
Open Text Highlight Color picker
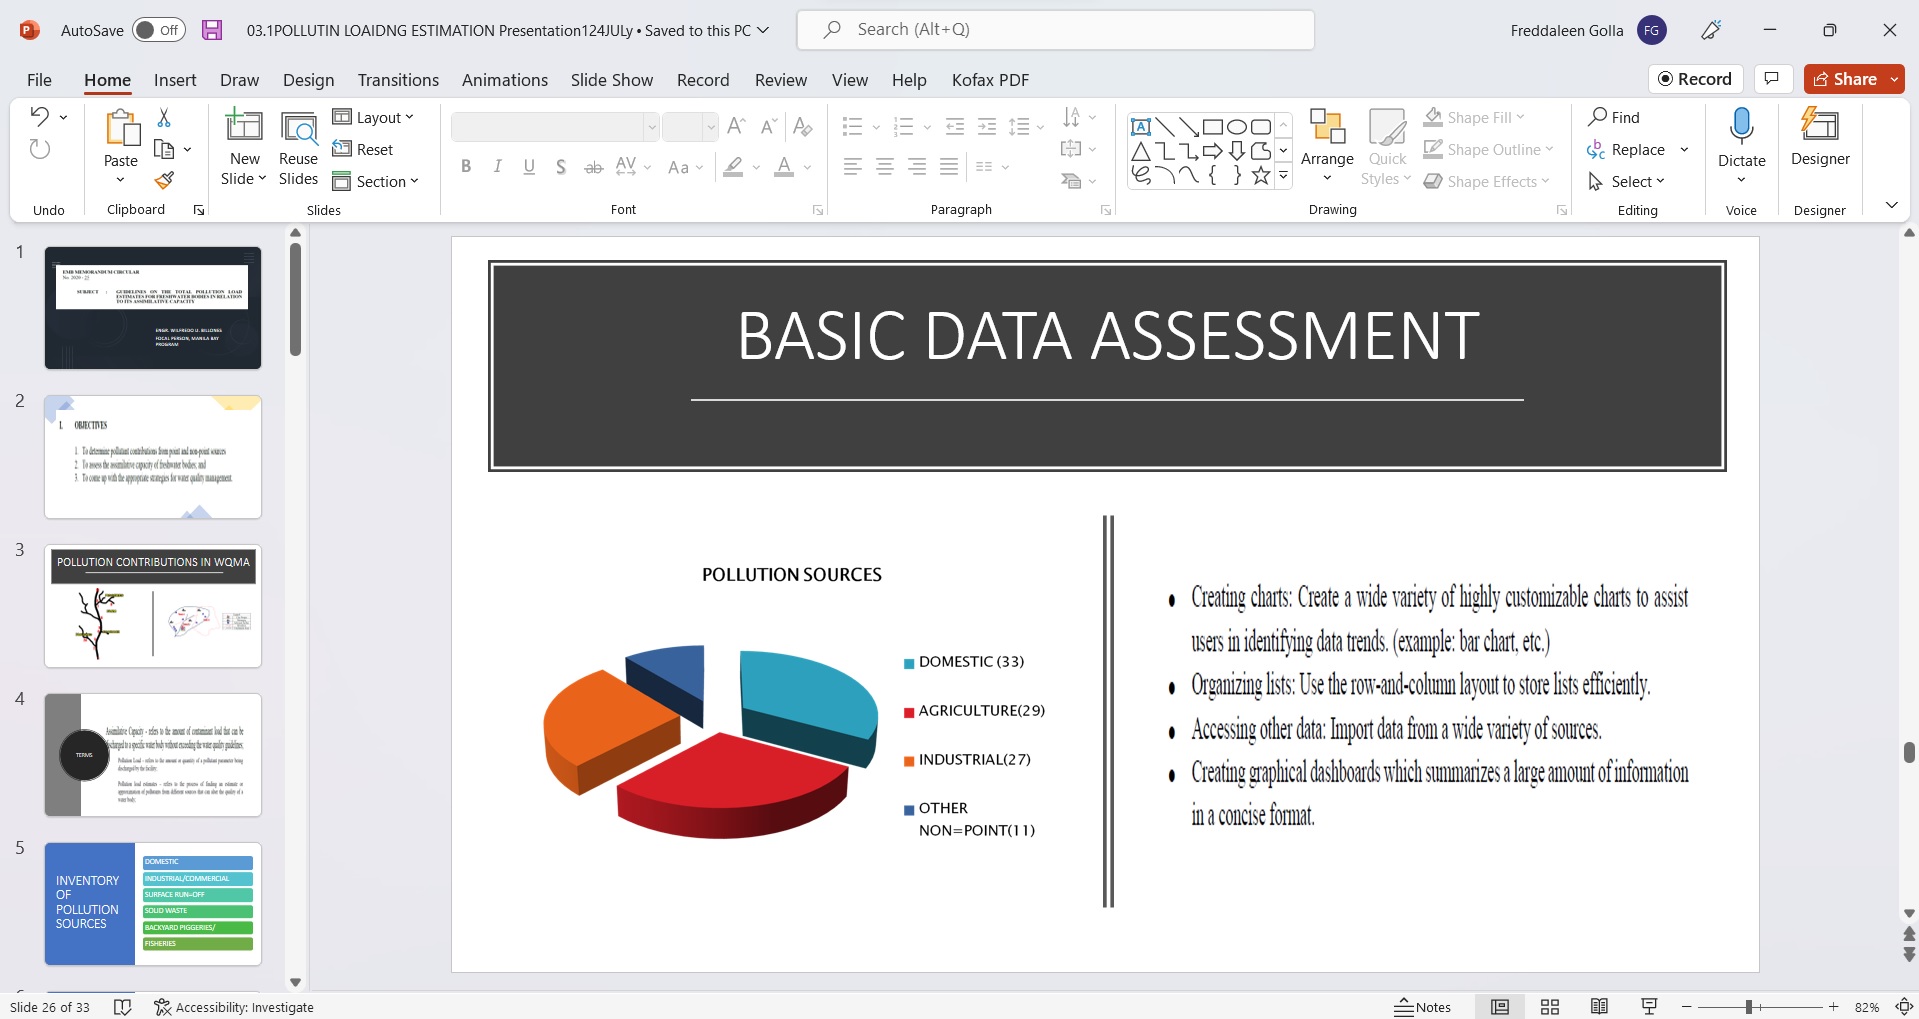click(734, 167)
